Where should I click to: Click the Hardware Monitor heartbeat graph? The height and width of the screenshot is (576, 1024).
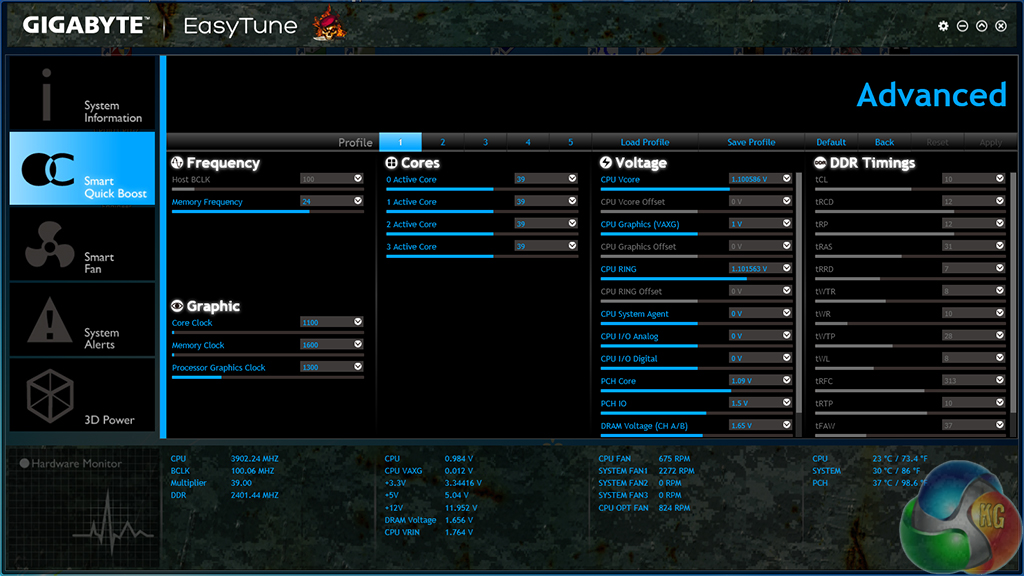click(112, 523)
